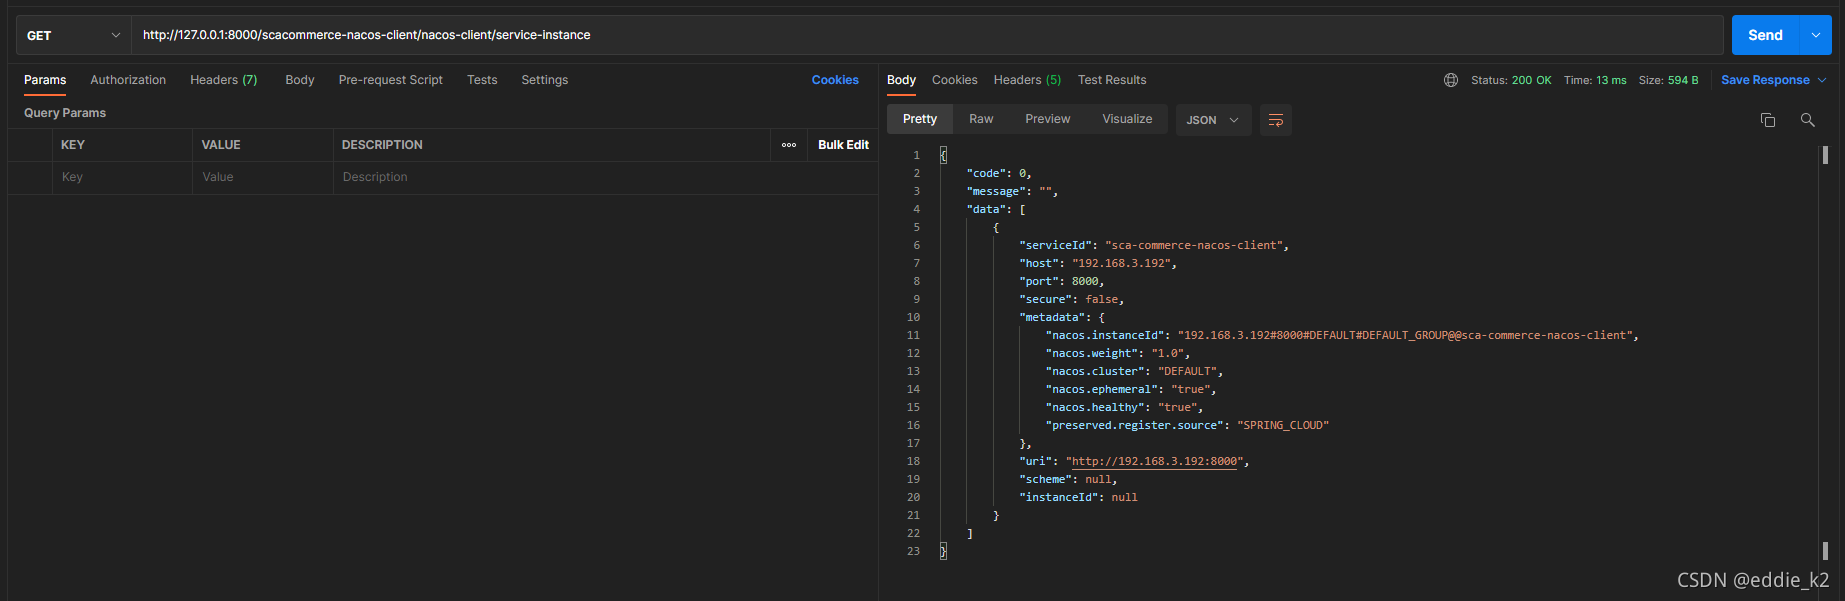Open the http://192.168.3.192:8000 link in response
The image size is (1845, 601).
(1154, 461)
